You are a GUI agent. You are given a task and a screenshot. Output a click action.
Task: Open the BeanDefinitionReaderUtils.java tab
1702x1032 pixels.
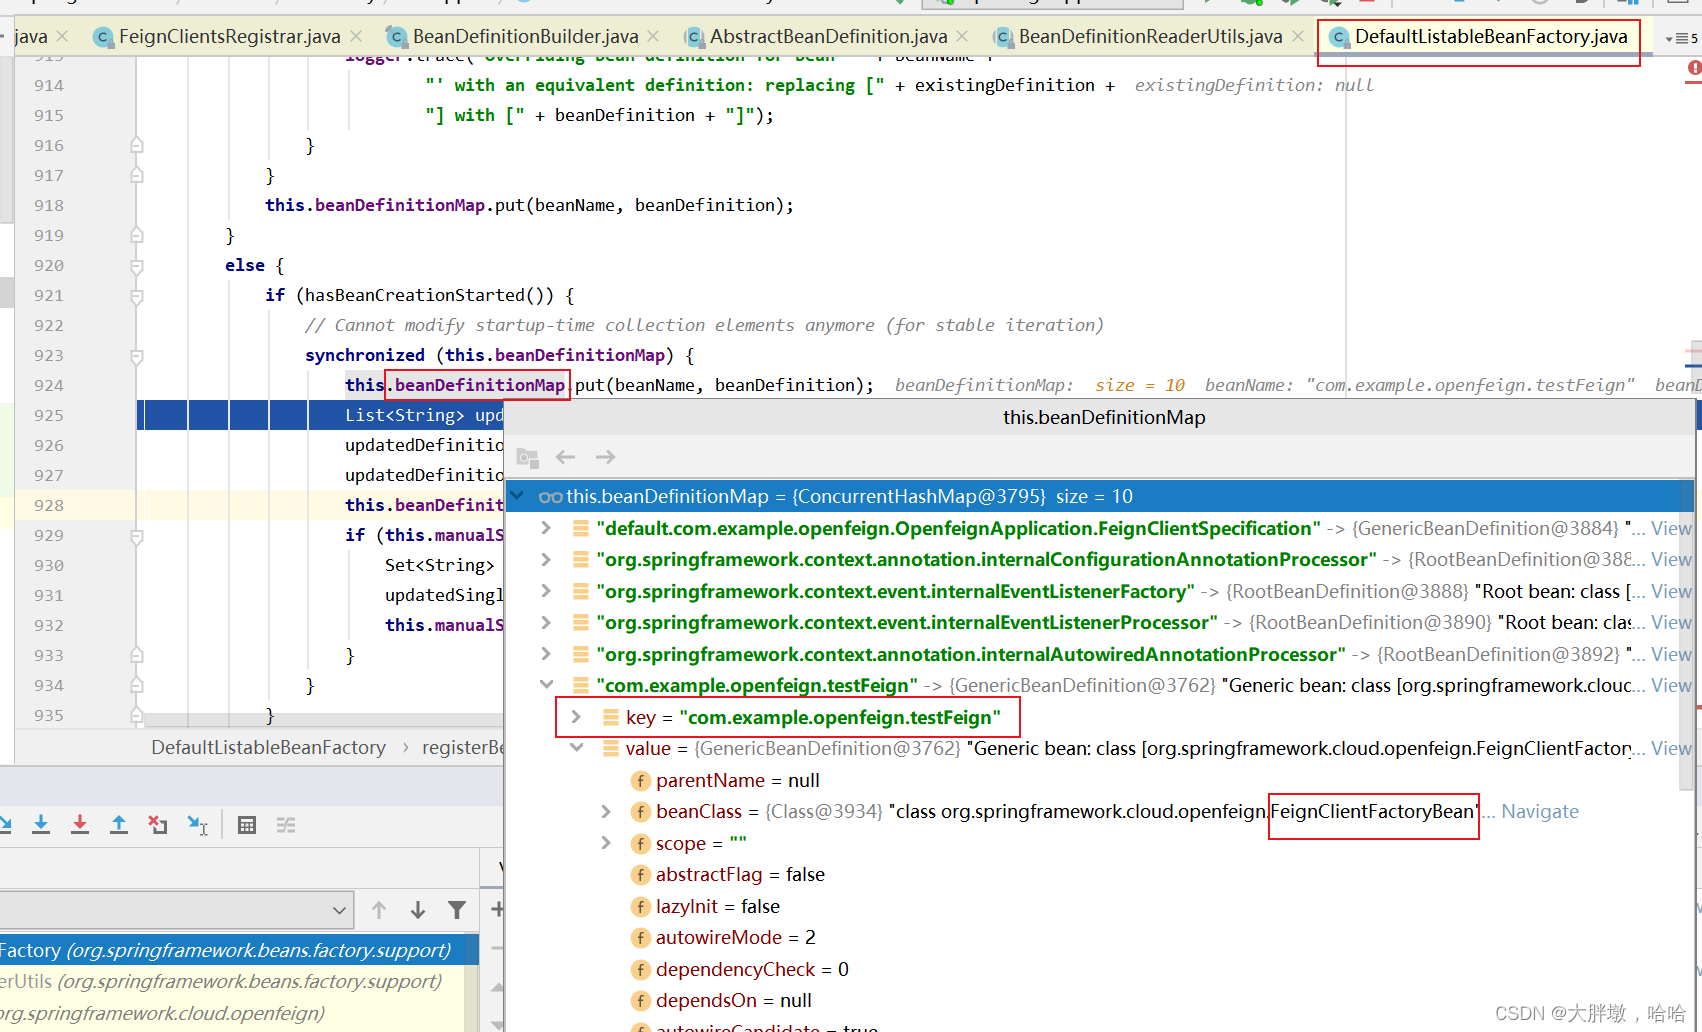click(1148, 36)
